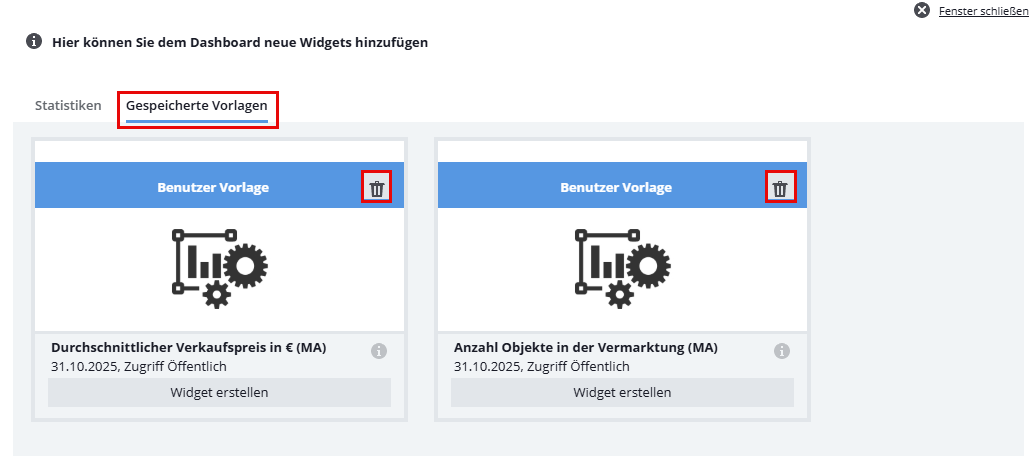
Task: Click chart-gear icon of Durchschnittlicher Verkaufspreis template
Action: pyautogui.click(x=219, y=267)
